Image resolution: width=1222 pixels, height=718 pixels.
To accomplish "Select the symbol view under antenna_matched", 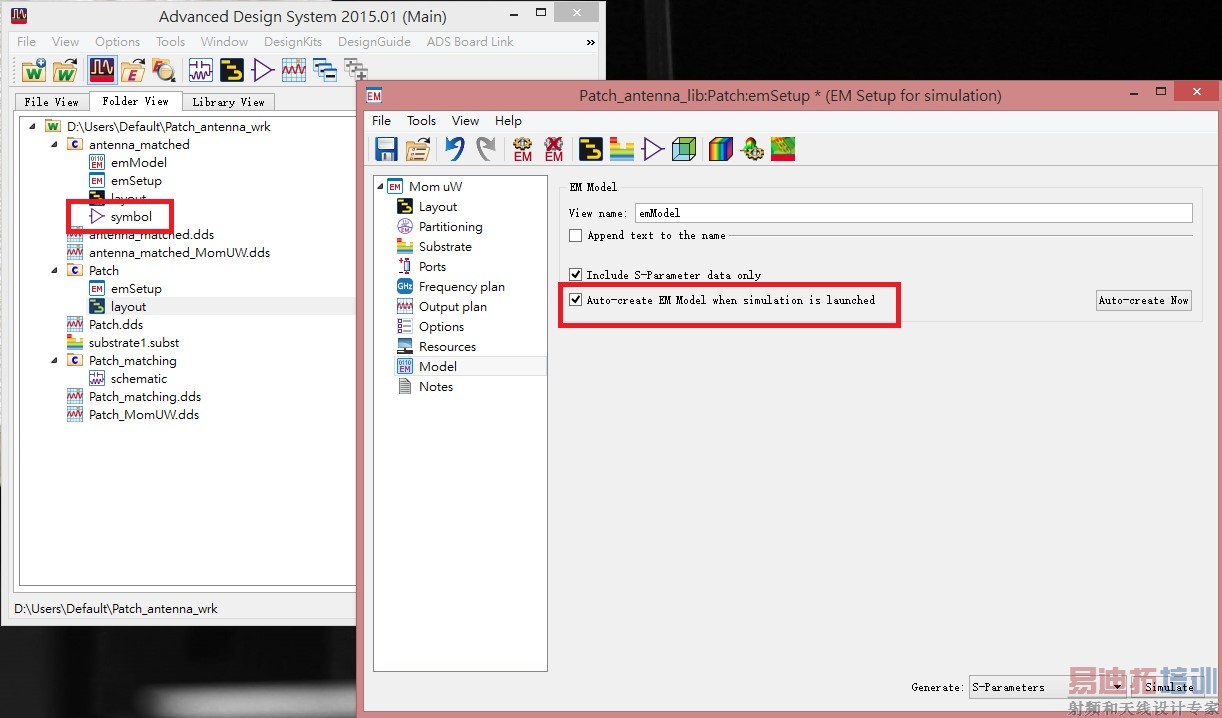I will [131, 216].
